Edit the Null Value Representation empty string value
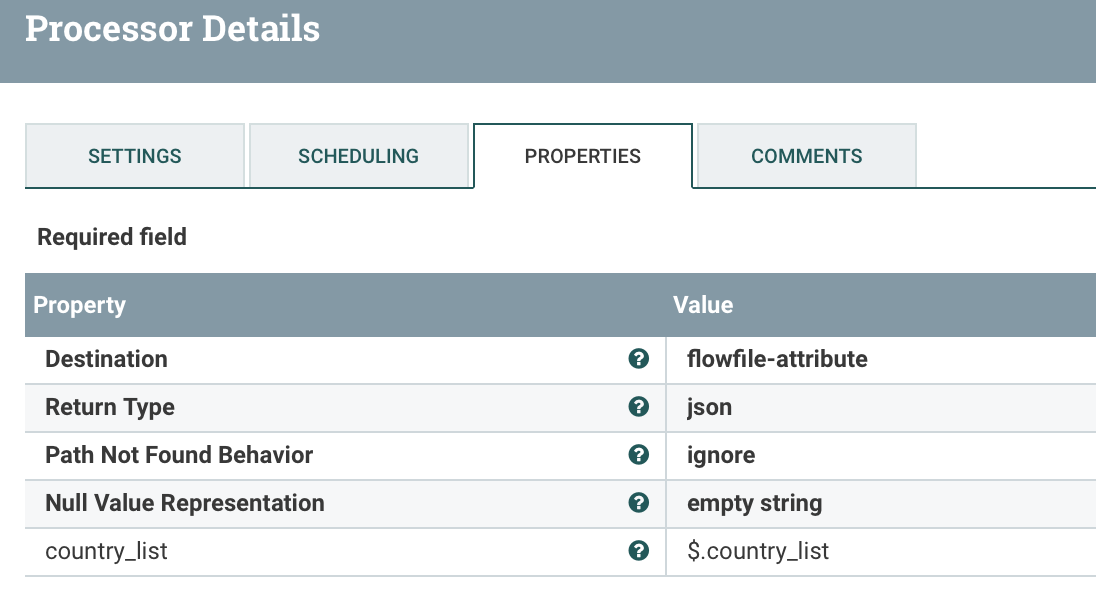The height and width of the screenshot is (592, 1096). click(x=754, y=503)
